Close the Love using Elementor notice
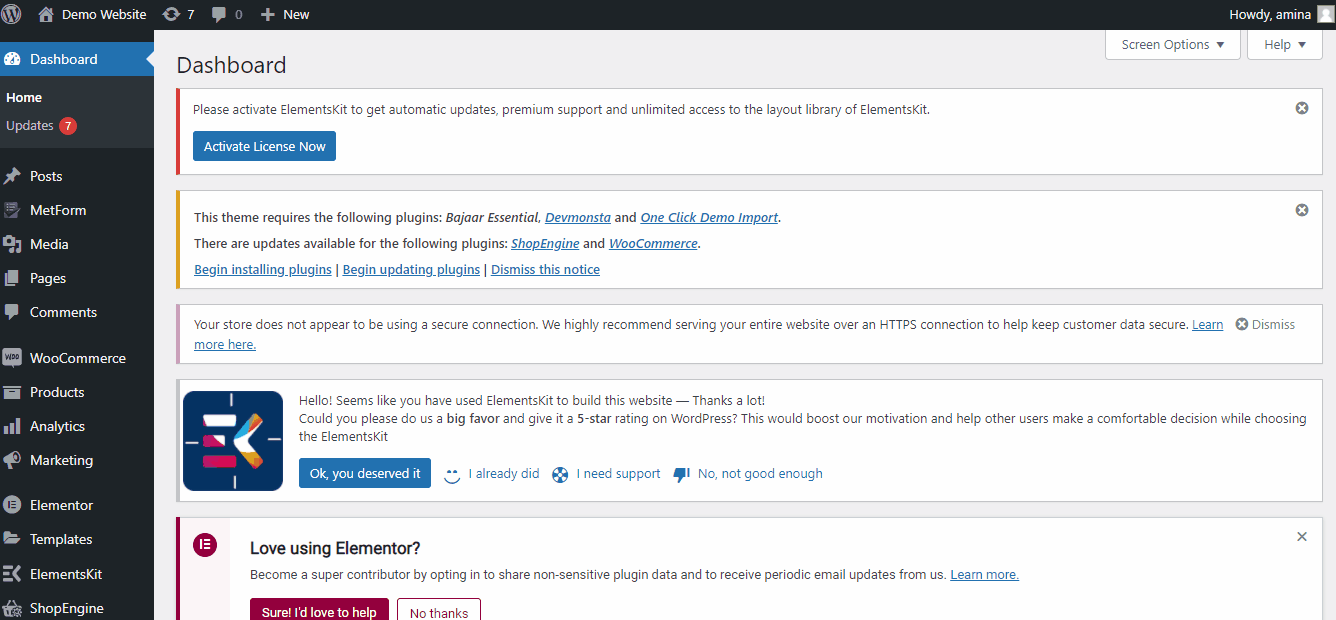1336x620 pixels. (x=1302, y=537)
